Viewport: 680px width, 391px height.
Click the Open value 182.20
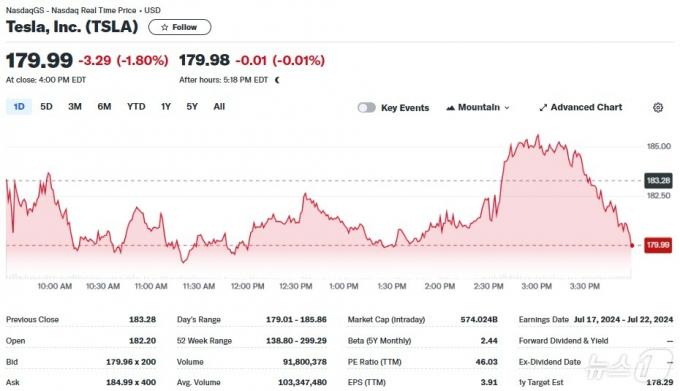[x=142, y=341]
